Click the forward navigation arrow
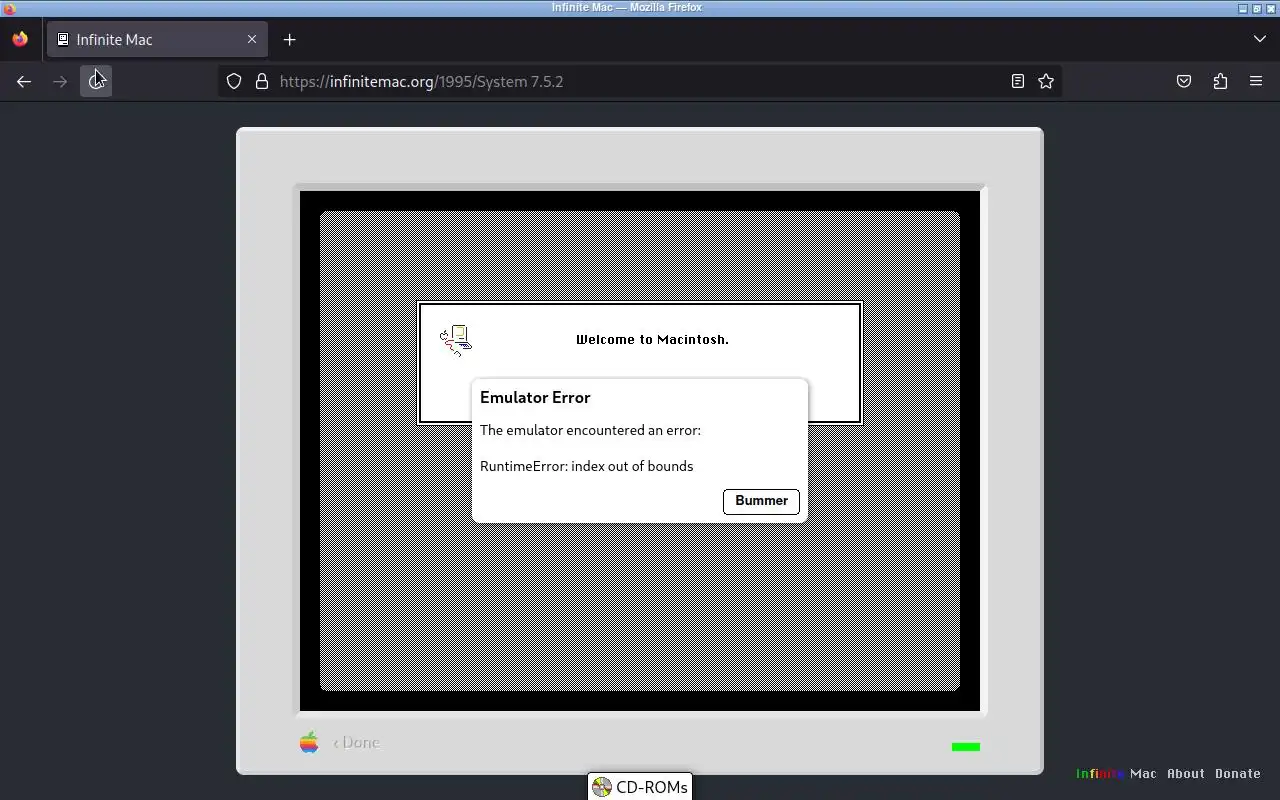 pyautogui.click(x=60, y=81)
